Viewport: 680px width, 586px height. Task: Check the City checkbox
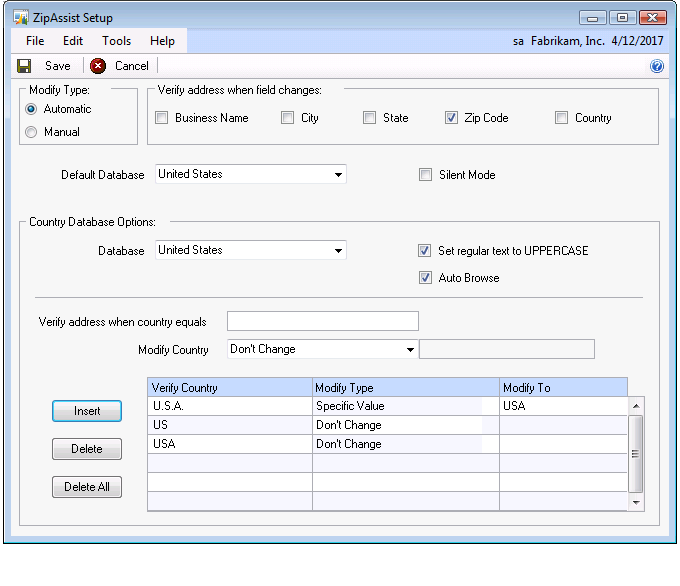(287, 118)
